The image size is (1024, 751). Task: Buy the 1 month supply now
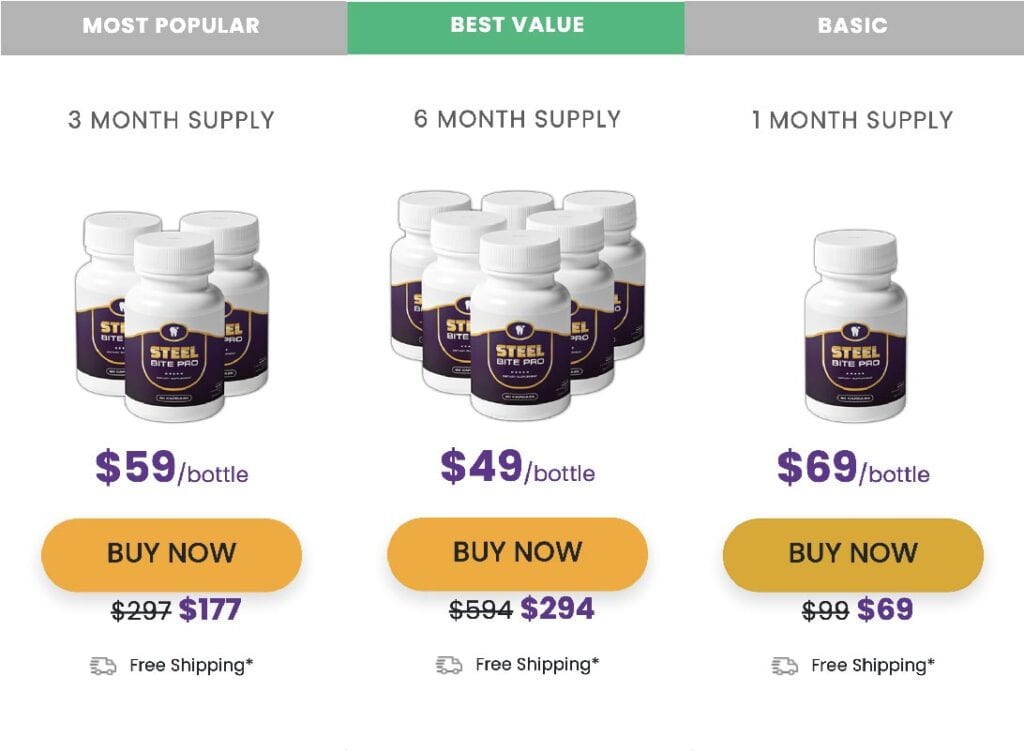(x=854, y=554)
